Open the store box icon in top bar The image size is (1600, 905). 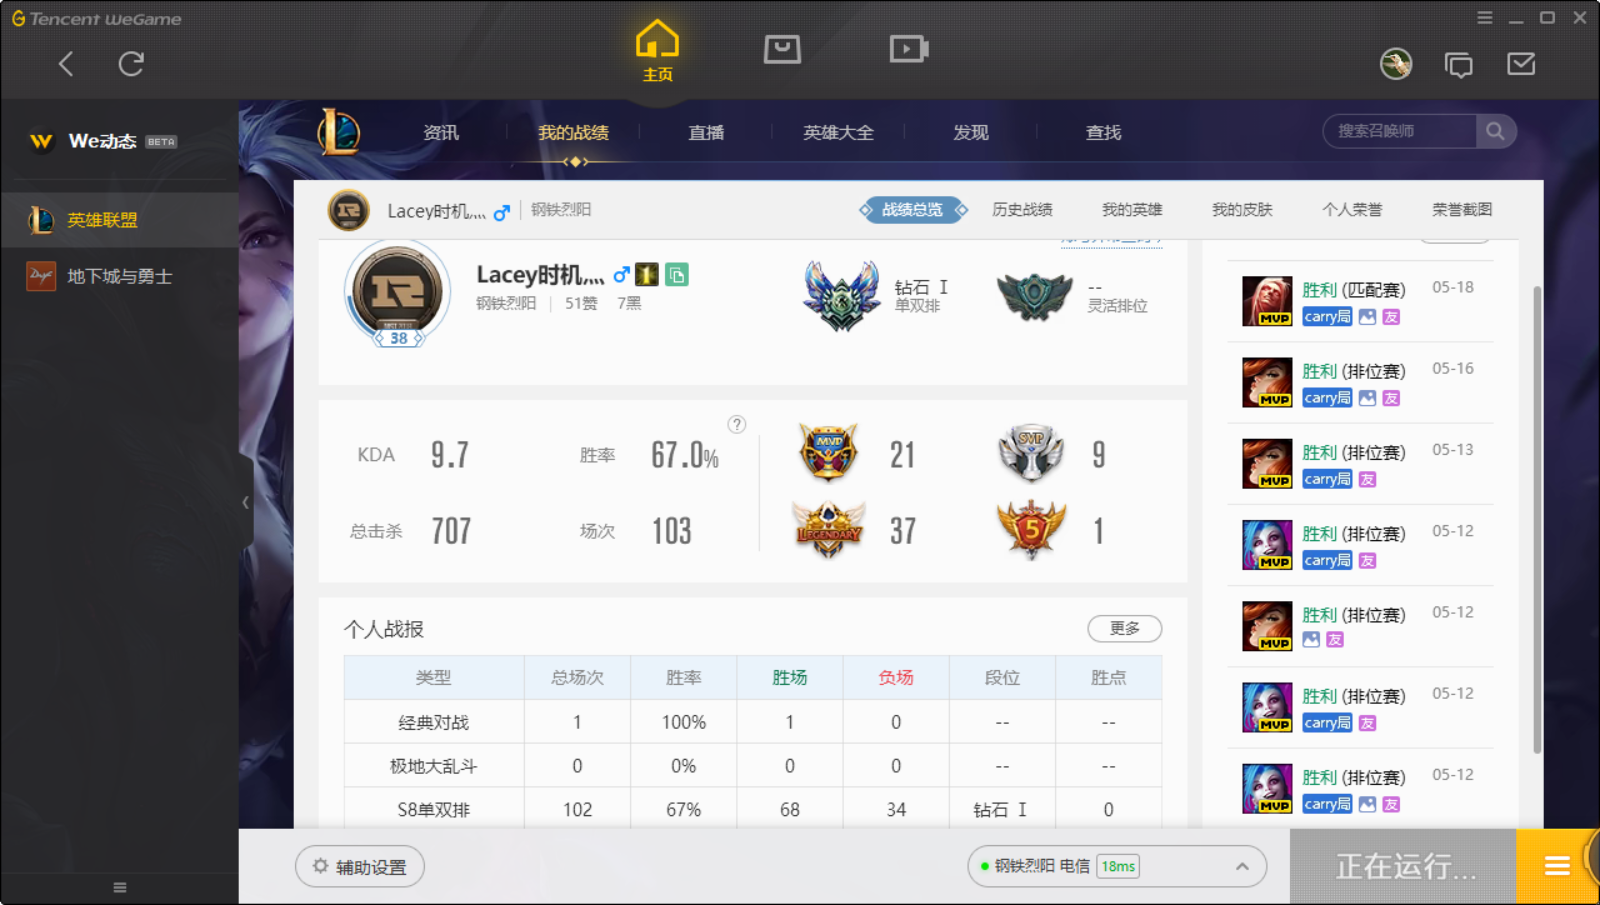pos(782,48)
